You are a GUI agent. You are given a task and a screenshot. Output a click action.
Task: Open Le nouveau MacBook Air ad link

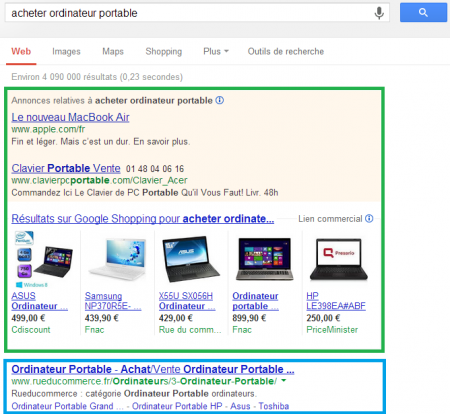70,117
